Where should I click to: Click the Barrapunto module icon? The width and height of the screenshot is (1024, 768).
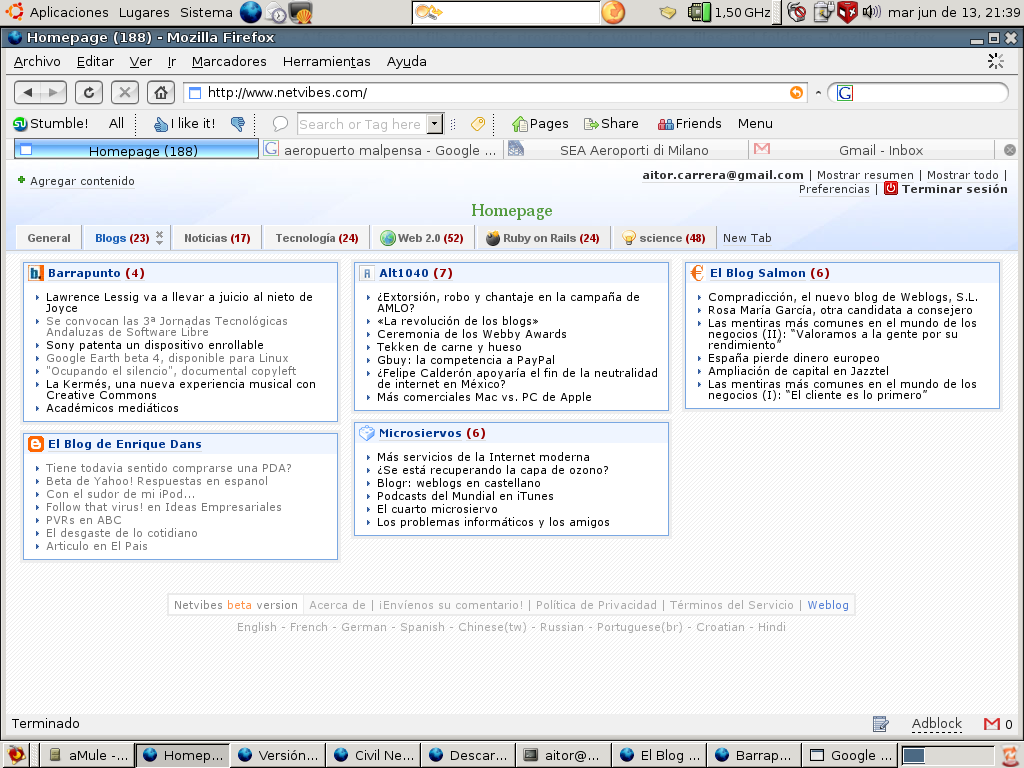(x=36, y=273)
